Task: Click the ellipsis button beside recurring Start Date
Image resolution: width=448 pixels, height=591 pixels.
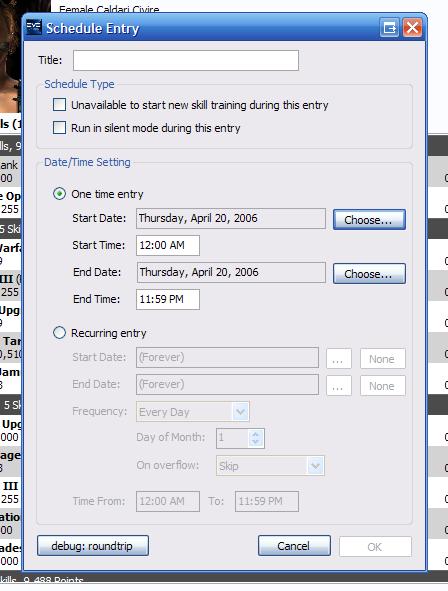Action: click(x=339, y=358)
